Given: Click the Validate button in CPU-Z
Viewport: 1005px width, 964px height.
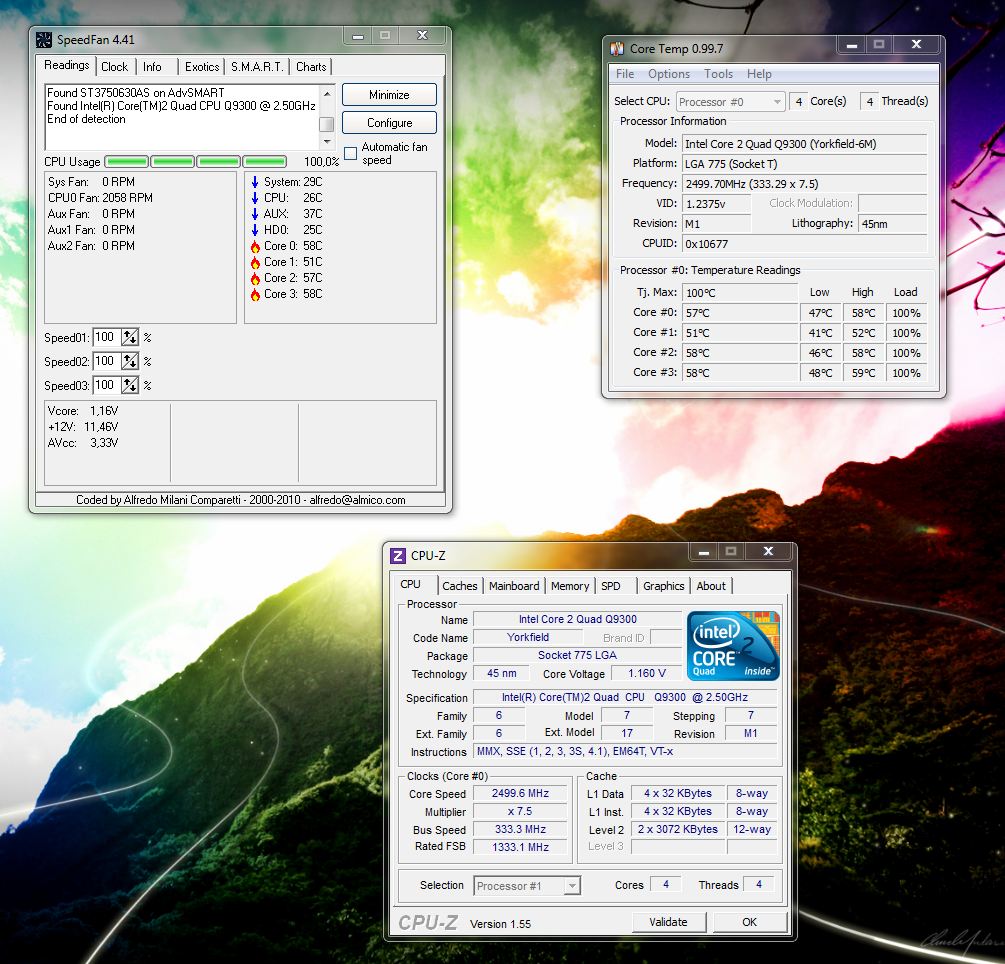Looking at the screenshot, I should [669, 922].
